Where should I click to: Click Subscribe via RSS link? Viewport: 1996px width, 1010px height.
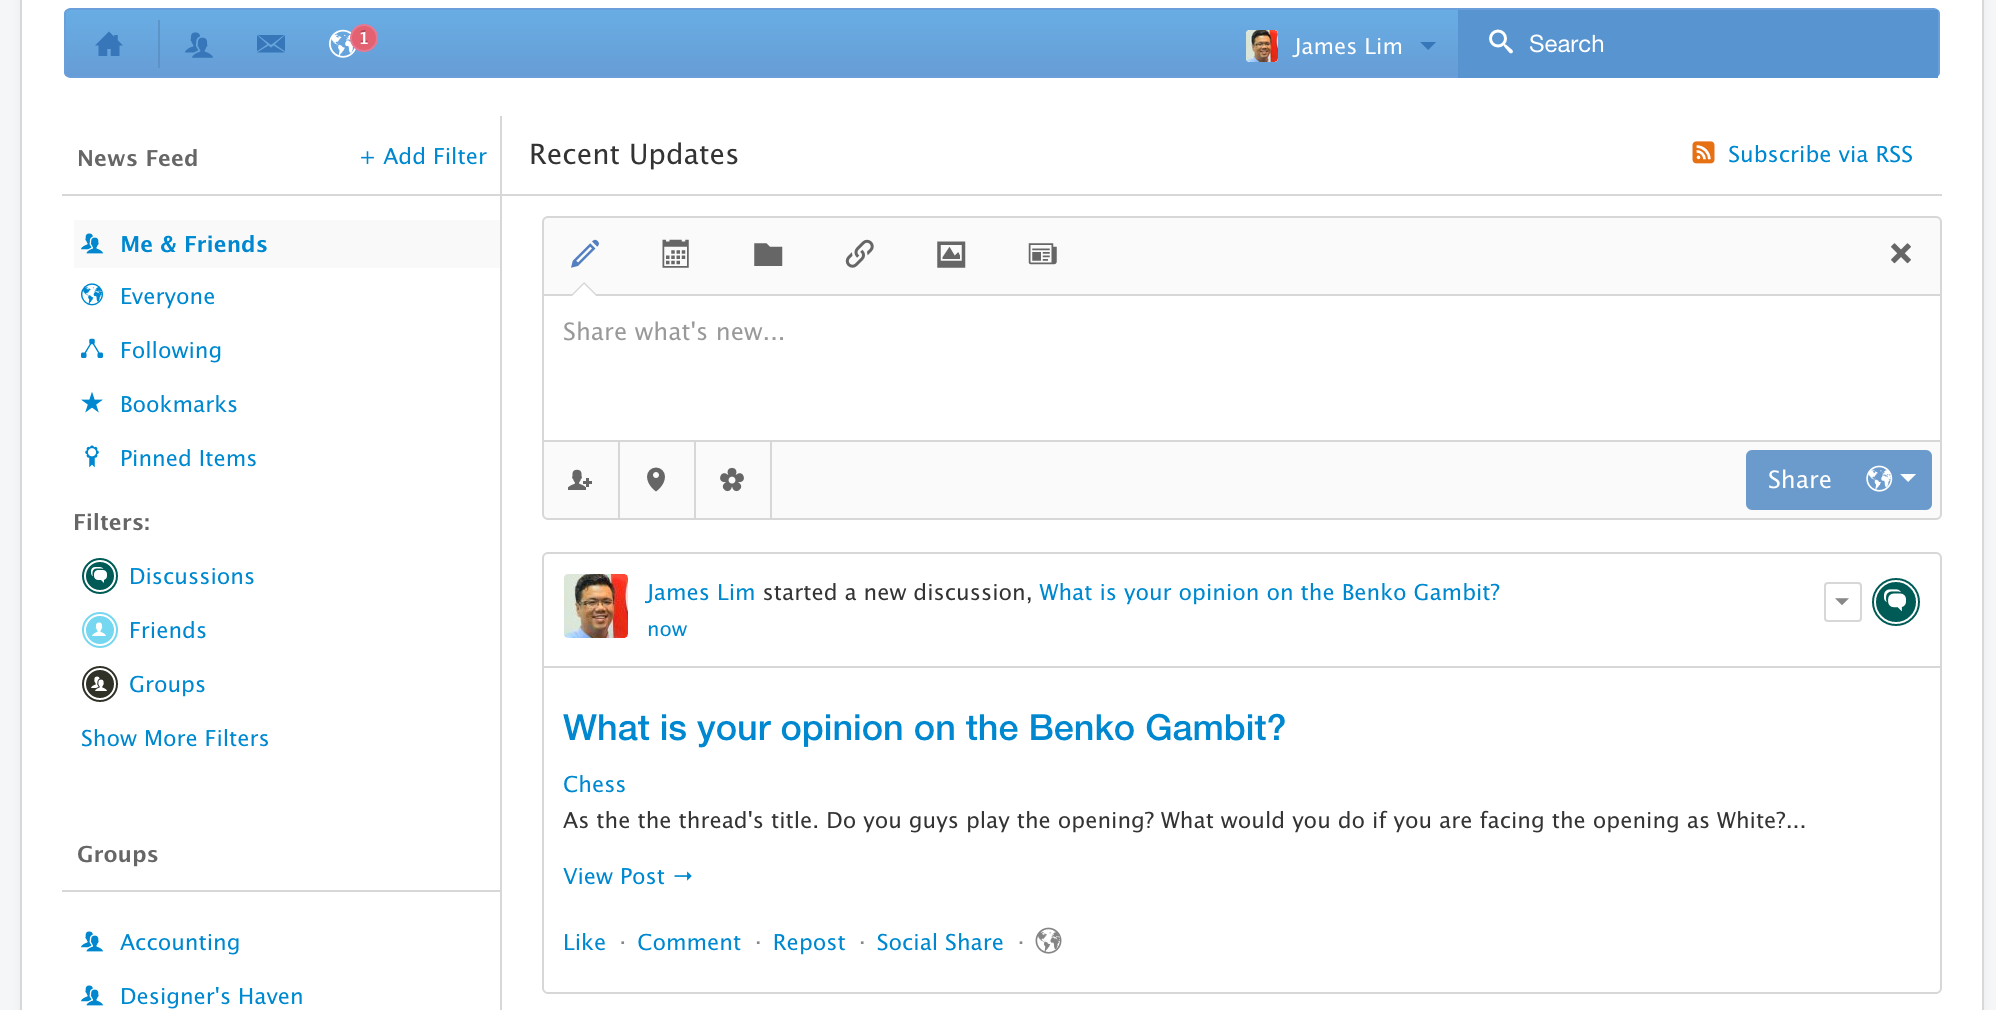pyautogui.click(x=1819, y=154)
